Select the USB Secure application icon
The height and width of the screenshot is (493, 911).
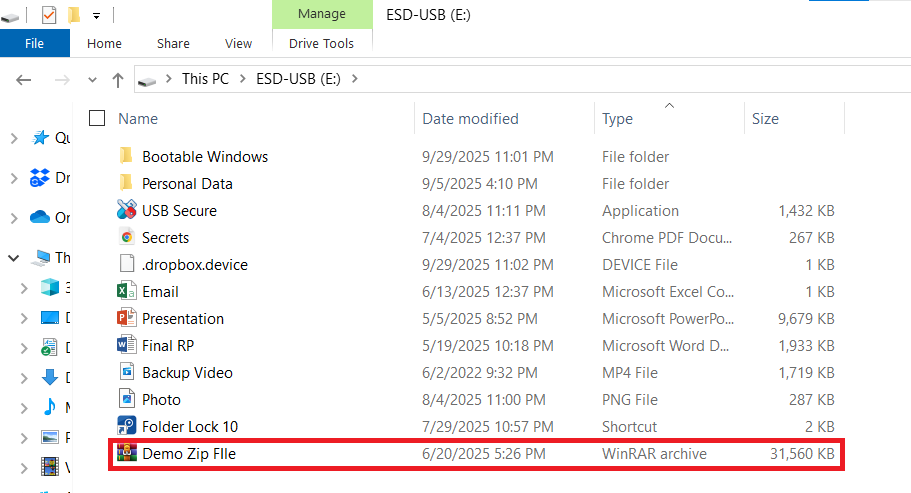tap(127, 210)
